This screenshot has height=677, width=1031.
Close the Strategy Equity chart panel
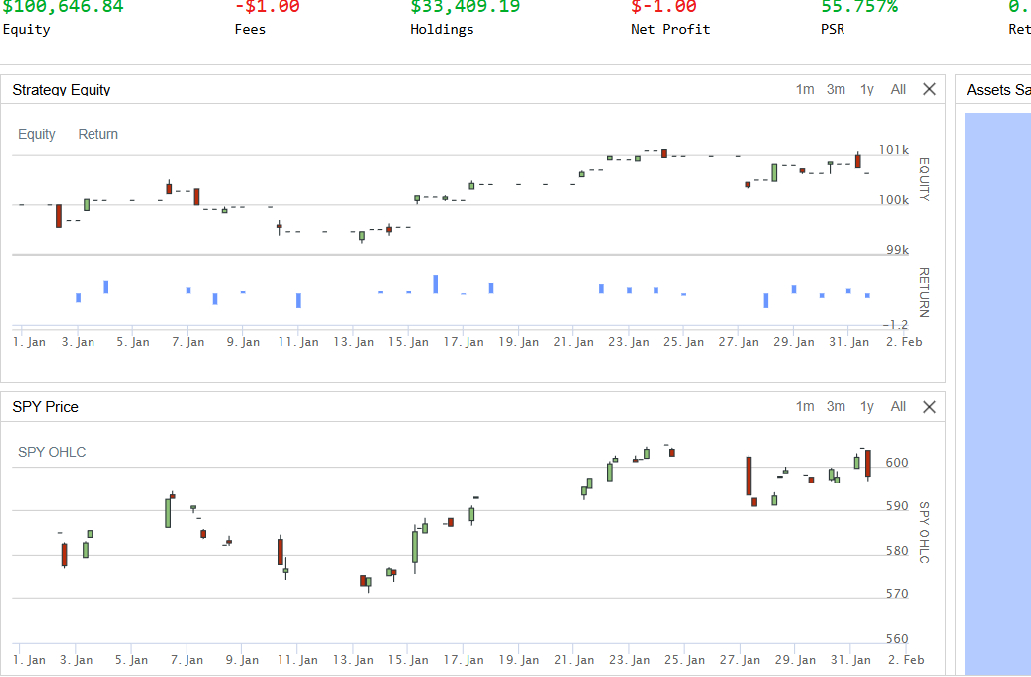click(929, 89)
